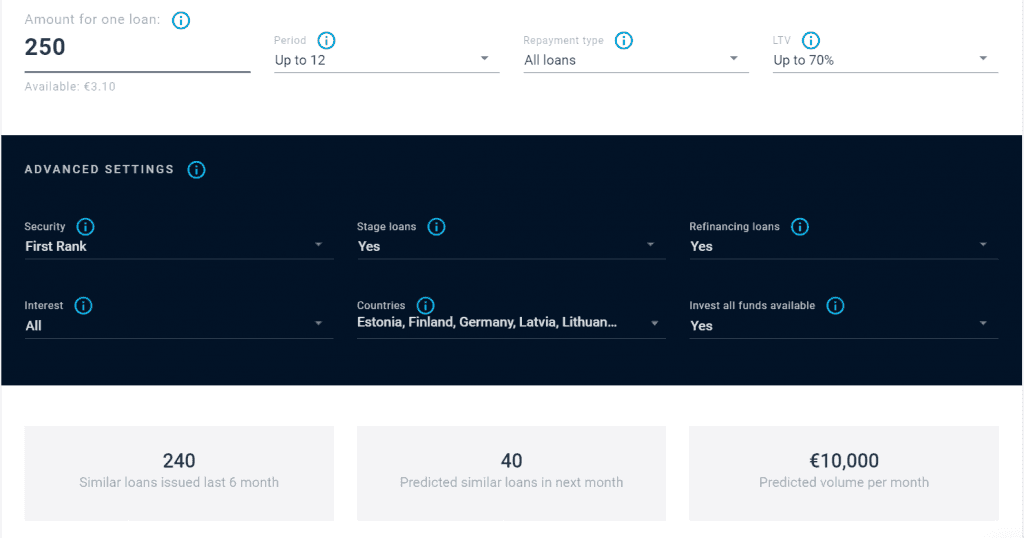The height and width of the screenshot is (538, 1024).
Task: Click the loan amount field showing 250
Action: [x=136, y=48]
